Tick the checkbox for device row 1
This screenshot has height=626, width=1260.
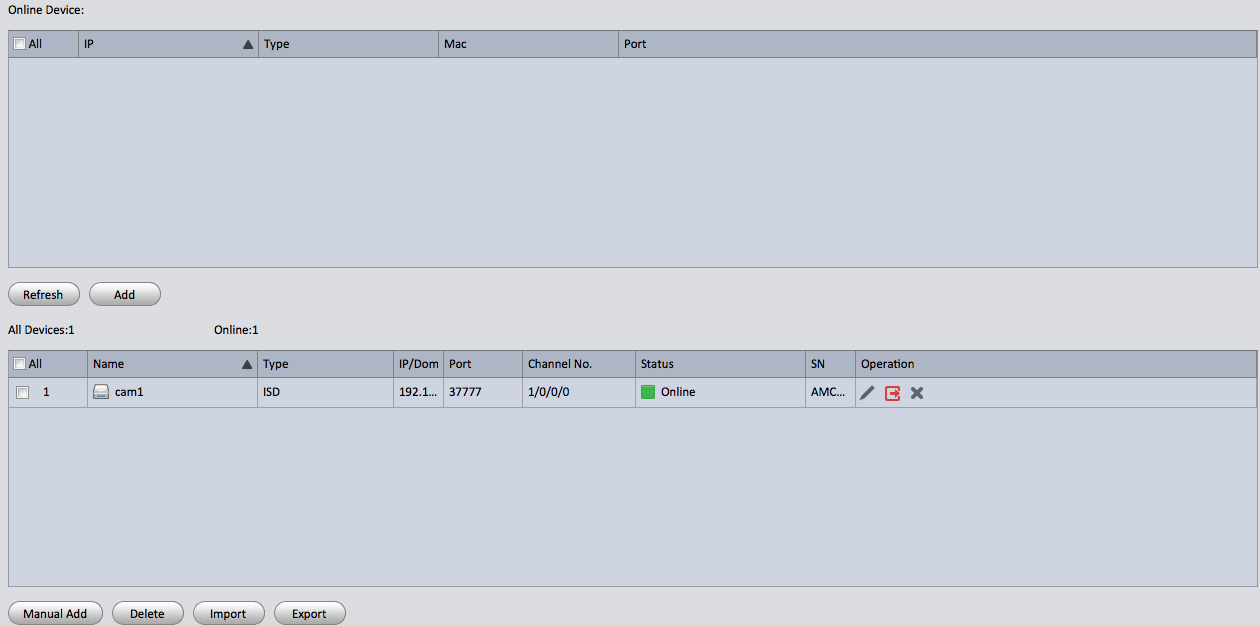22,393
